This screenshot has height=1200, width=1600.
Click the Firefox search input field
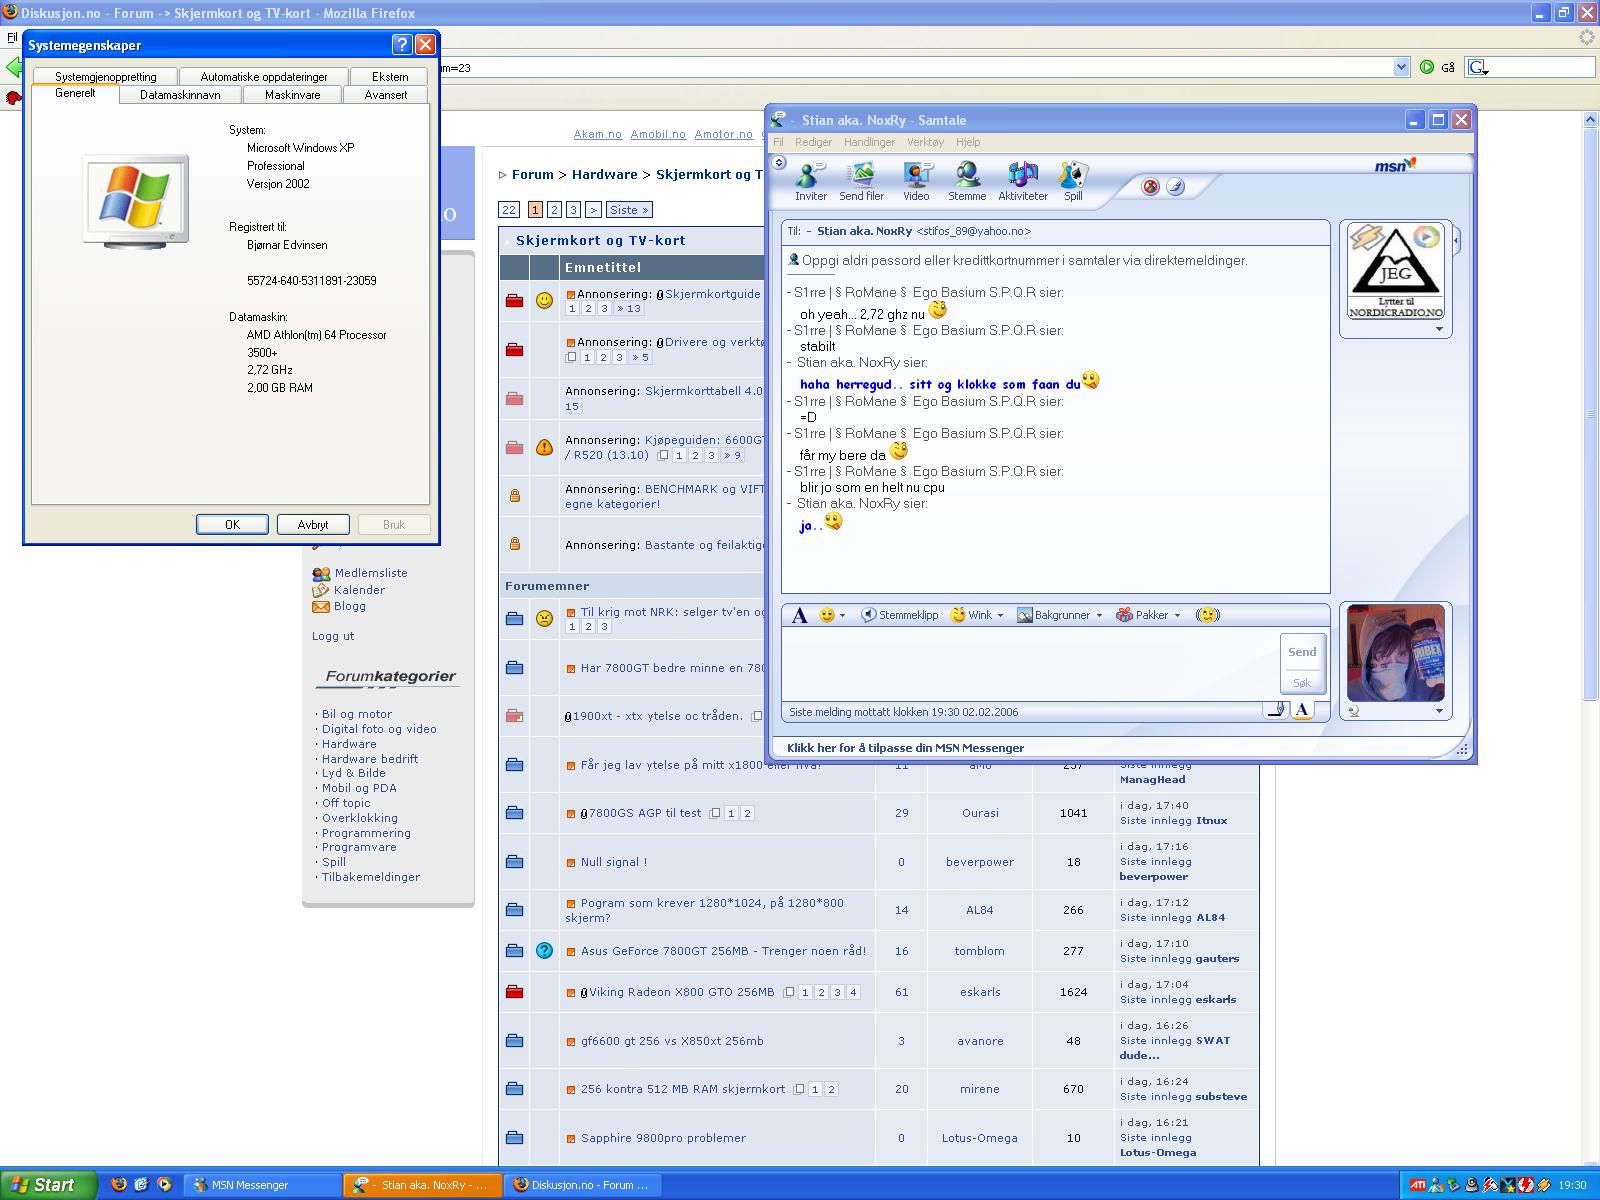[1541, 67]
